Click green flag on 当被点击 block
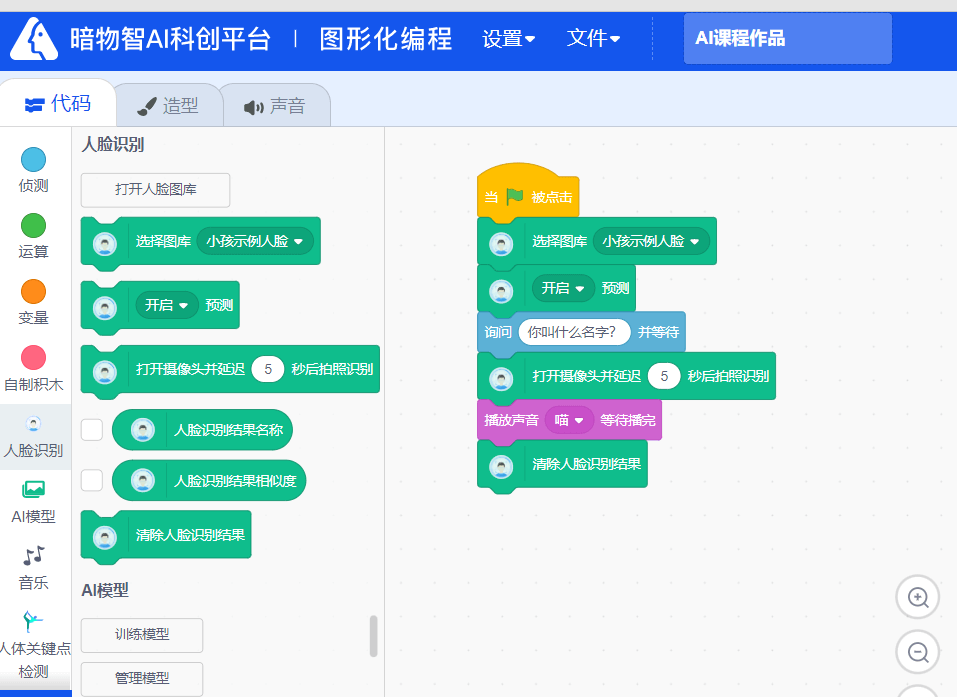The height and width of the screenshot is (697, 957). point(515,197)
